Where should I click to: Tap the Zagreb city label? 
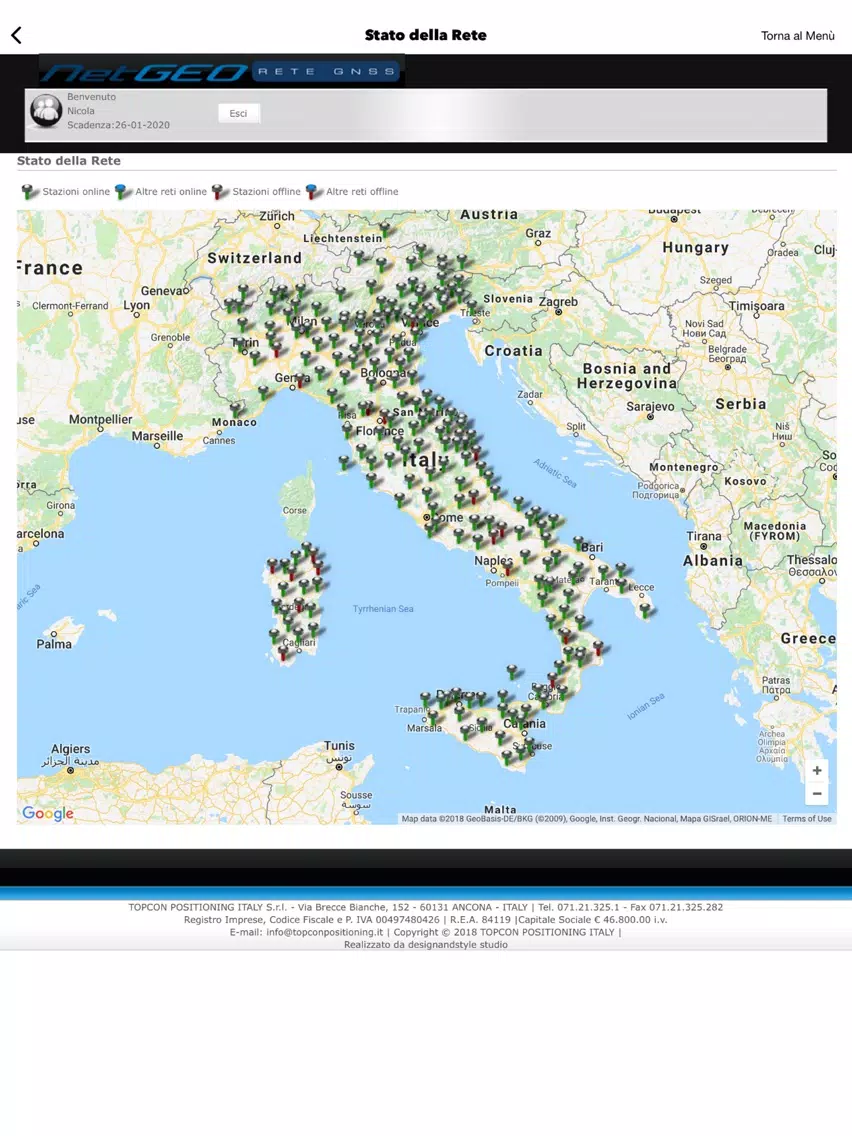click(x=559, y=301)
